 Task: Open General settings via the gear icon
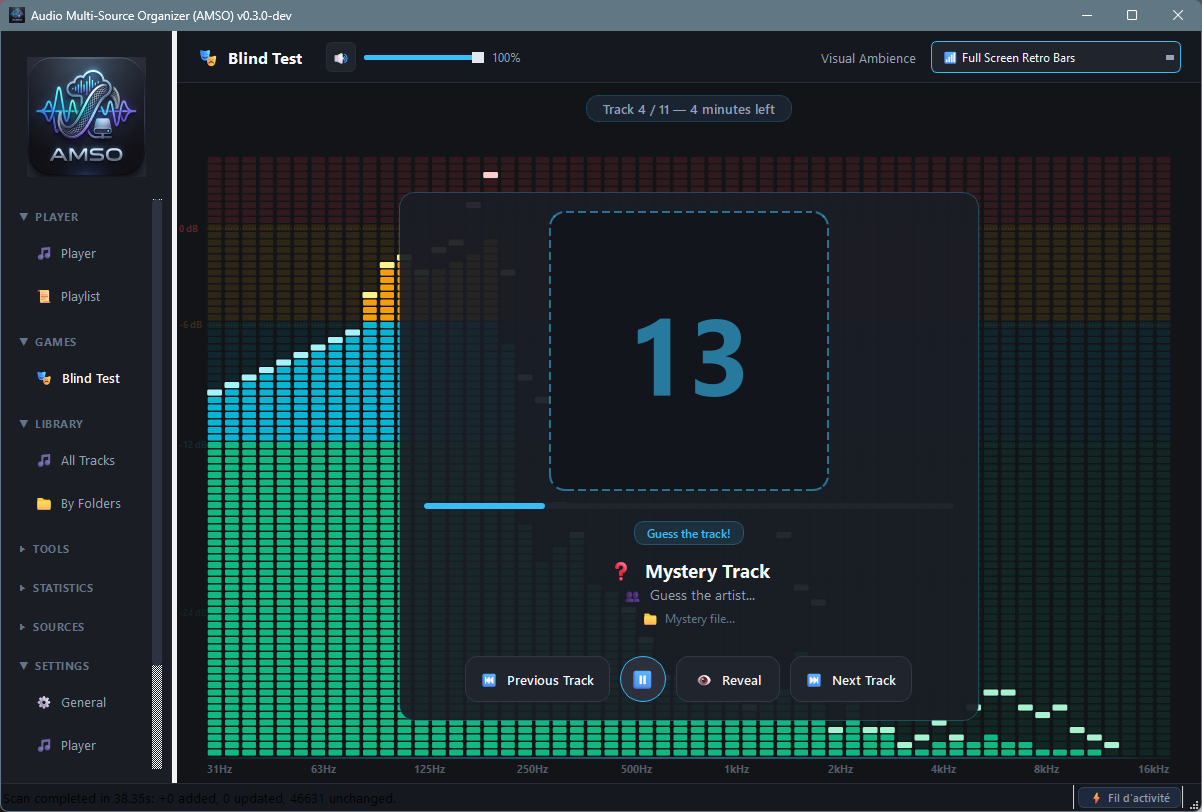point(44,702)
